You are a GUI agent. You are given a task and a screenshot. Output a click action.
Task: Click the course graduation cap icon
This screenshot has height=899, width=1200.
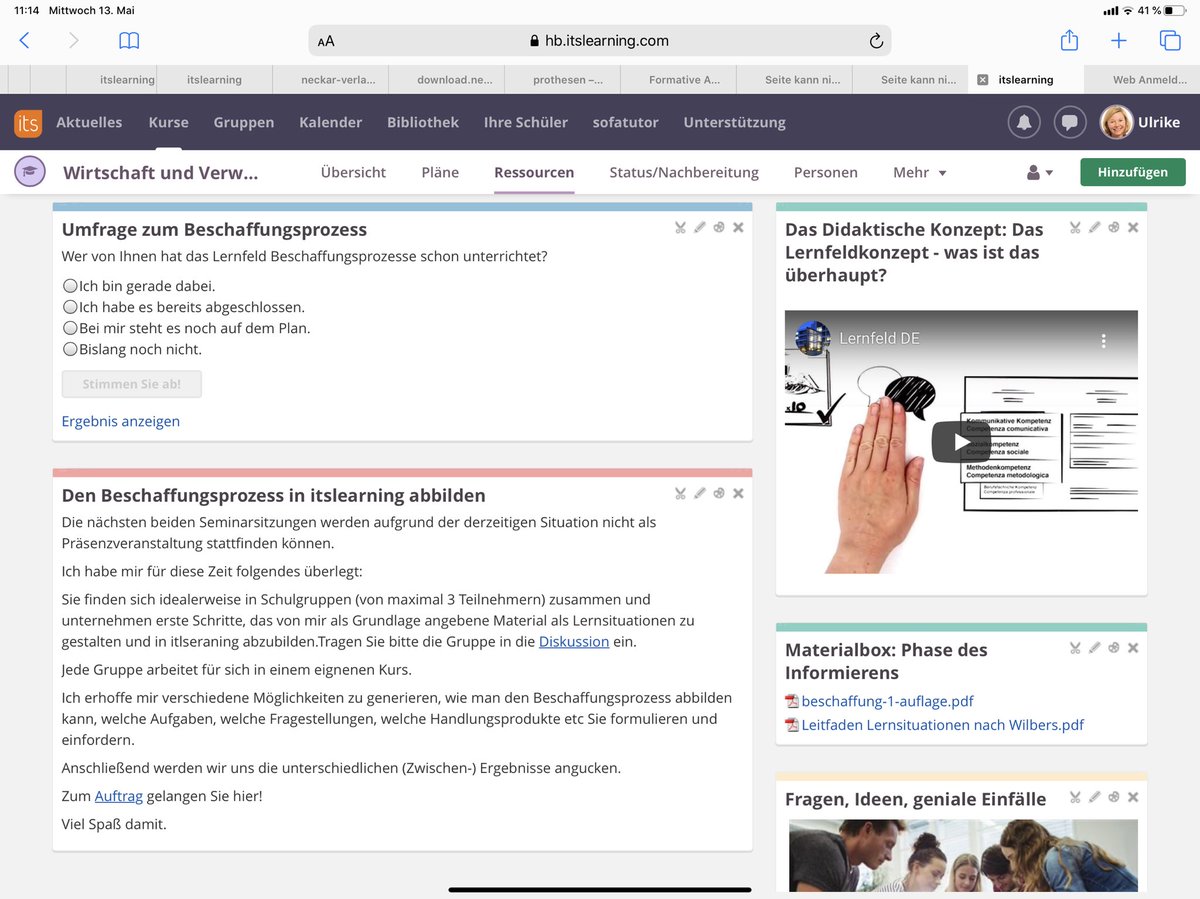click(30, 172)
